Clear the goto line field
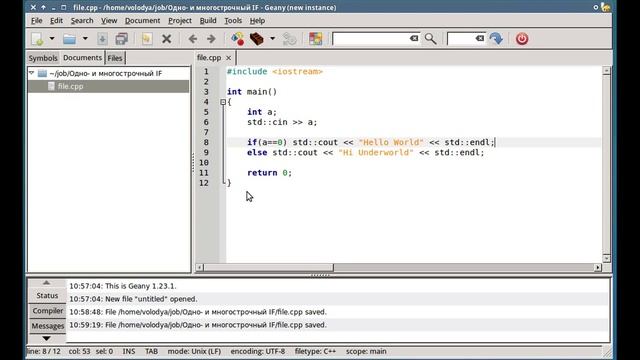The image size is (640, 360). coord(480,38)
